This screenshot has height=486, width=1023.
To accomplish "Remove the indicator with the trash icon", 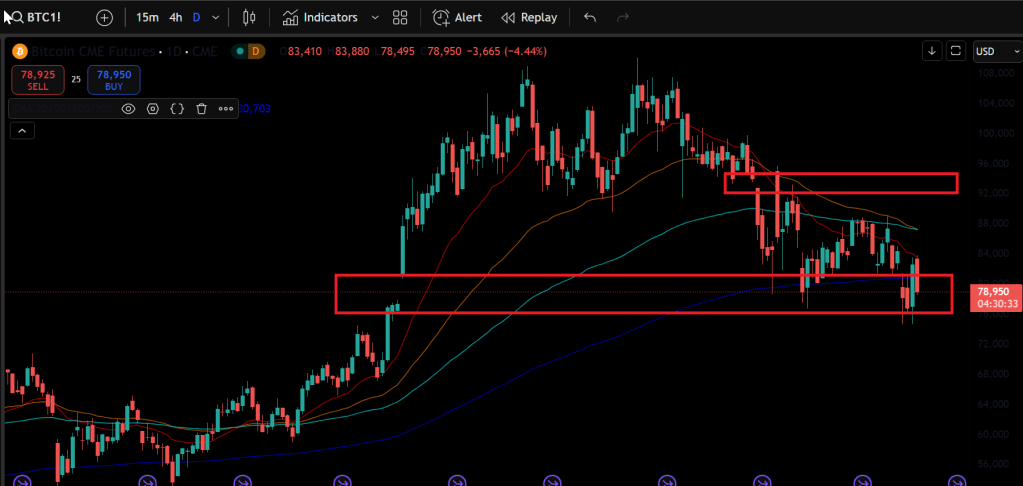I will [201, 108].
